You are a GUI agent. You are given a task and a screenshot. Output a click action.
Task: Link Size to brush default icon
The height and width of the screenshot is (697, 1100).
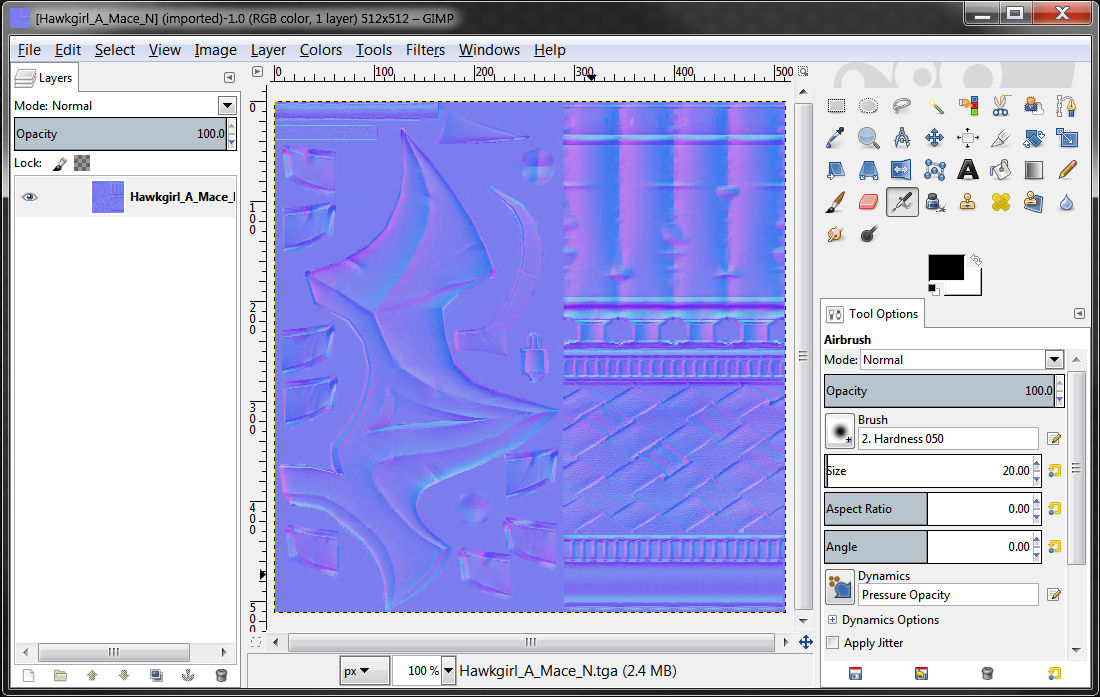[x=1054, y=471]
